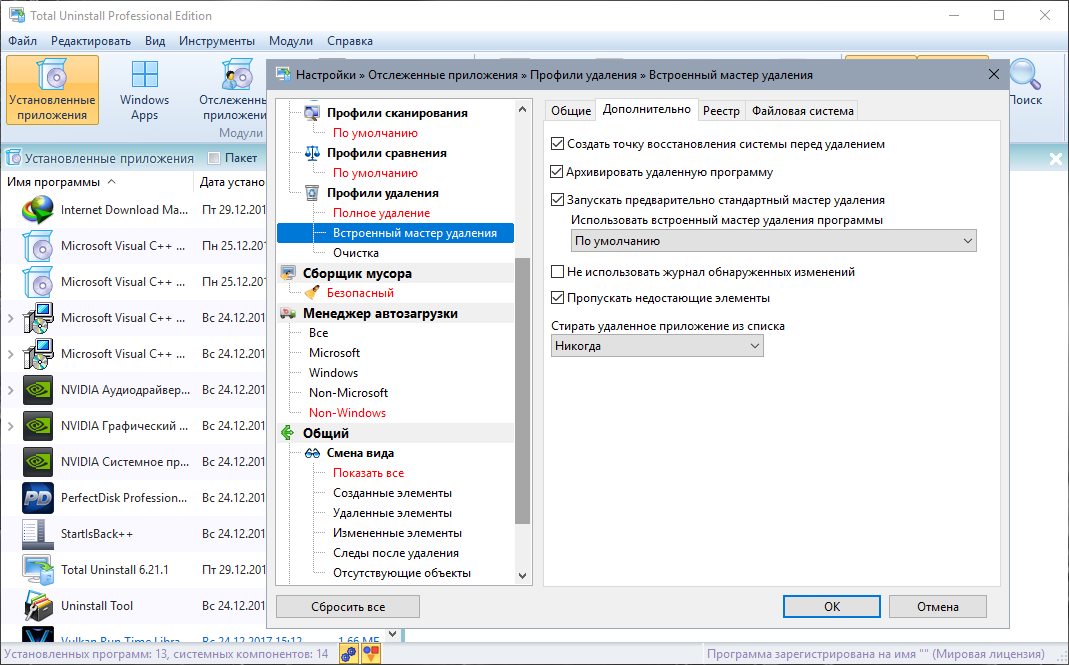Cancel the dialog with Отмена
This screenshot has width=1069, height=665.
[937, 606]
